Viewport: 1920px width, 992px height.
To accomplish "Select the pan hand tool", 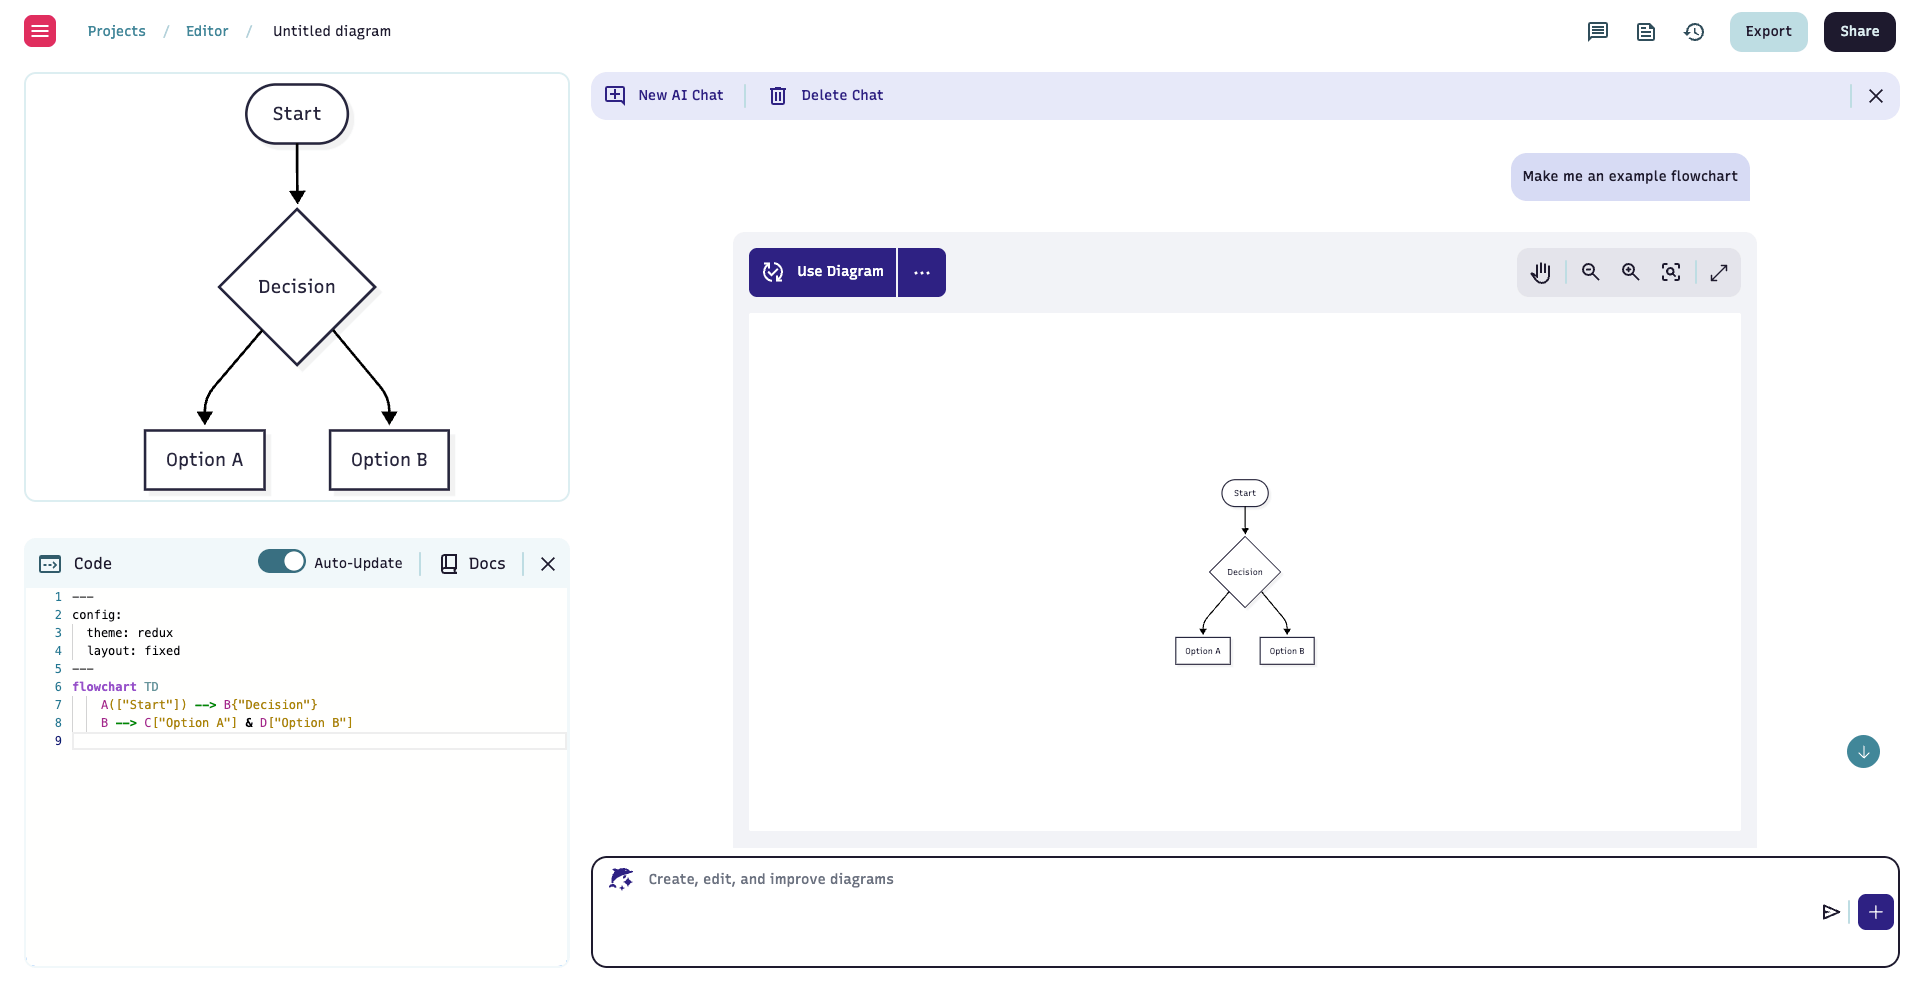I will [1541, 273].
